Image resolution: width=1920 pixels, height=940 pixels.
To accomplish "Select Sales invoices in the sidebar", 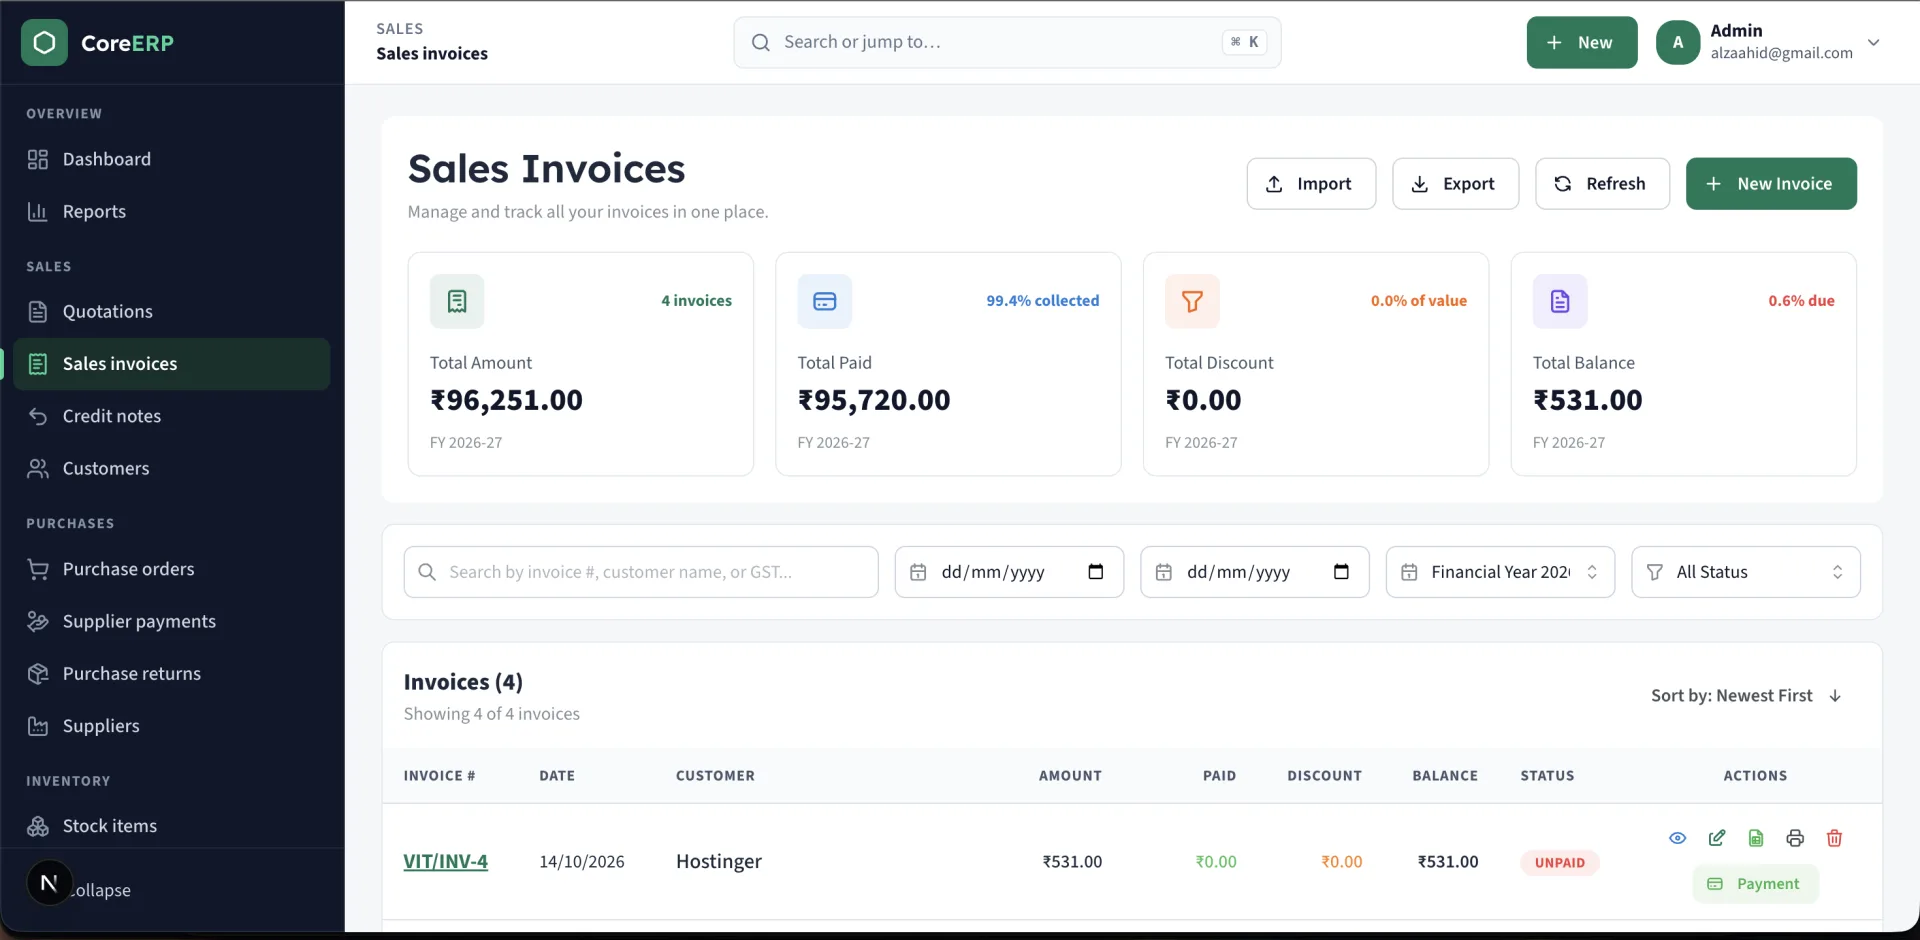I will [x=172, y=364].
